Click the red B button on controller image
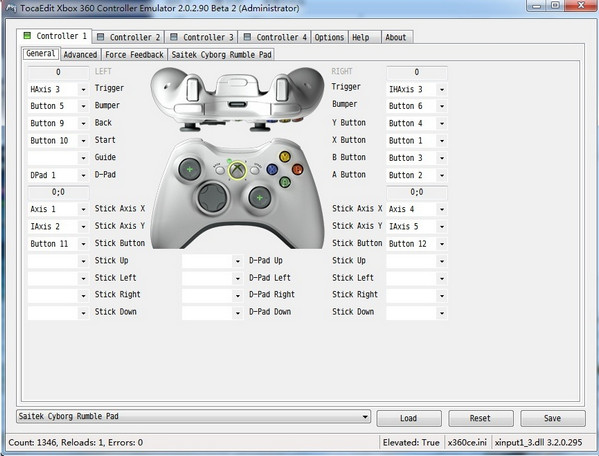Screen dimensions: 599x456 [x=297, y=169]
